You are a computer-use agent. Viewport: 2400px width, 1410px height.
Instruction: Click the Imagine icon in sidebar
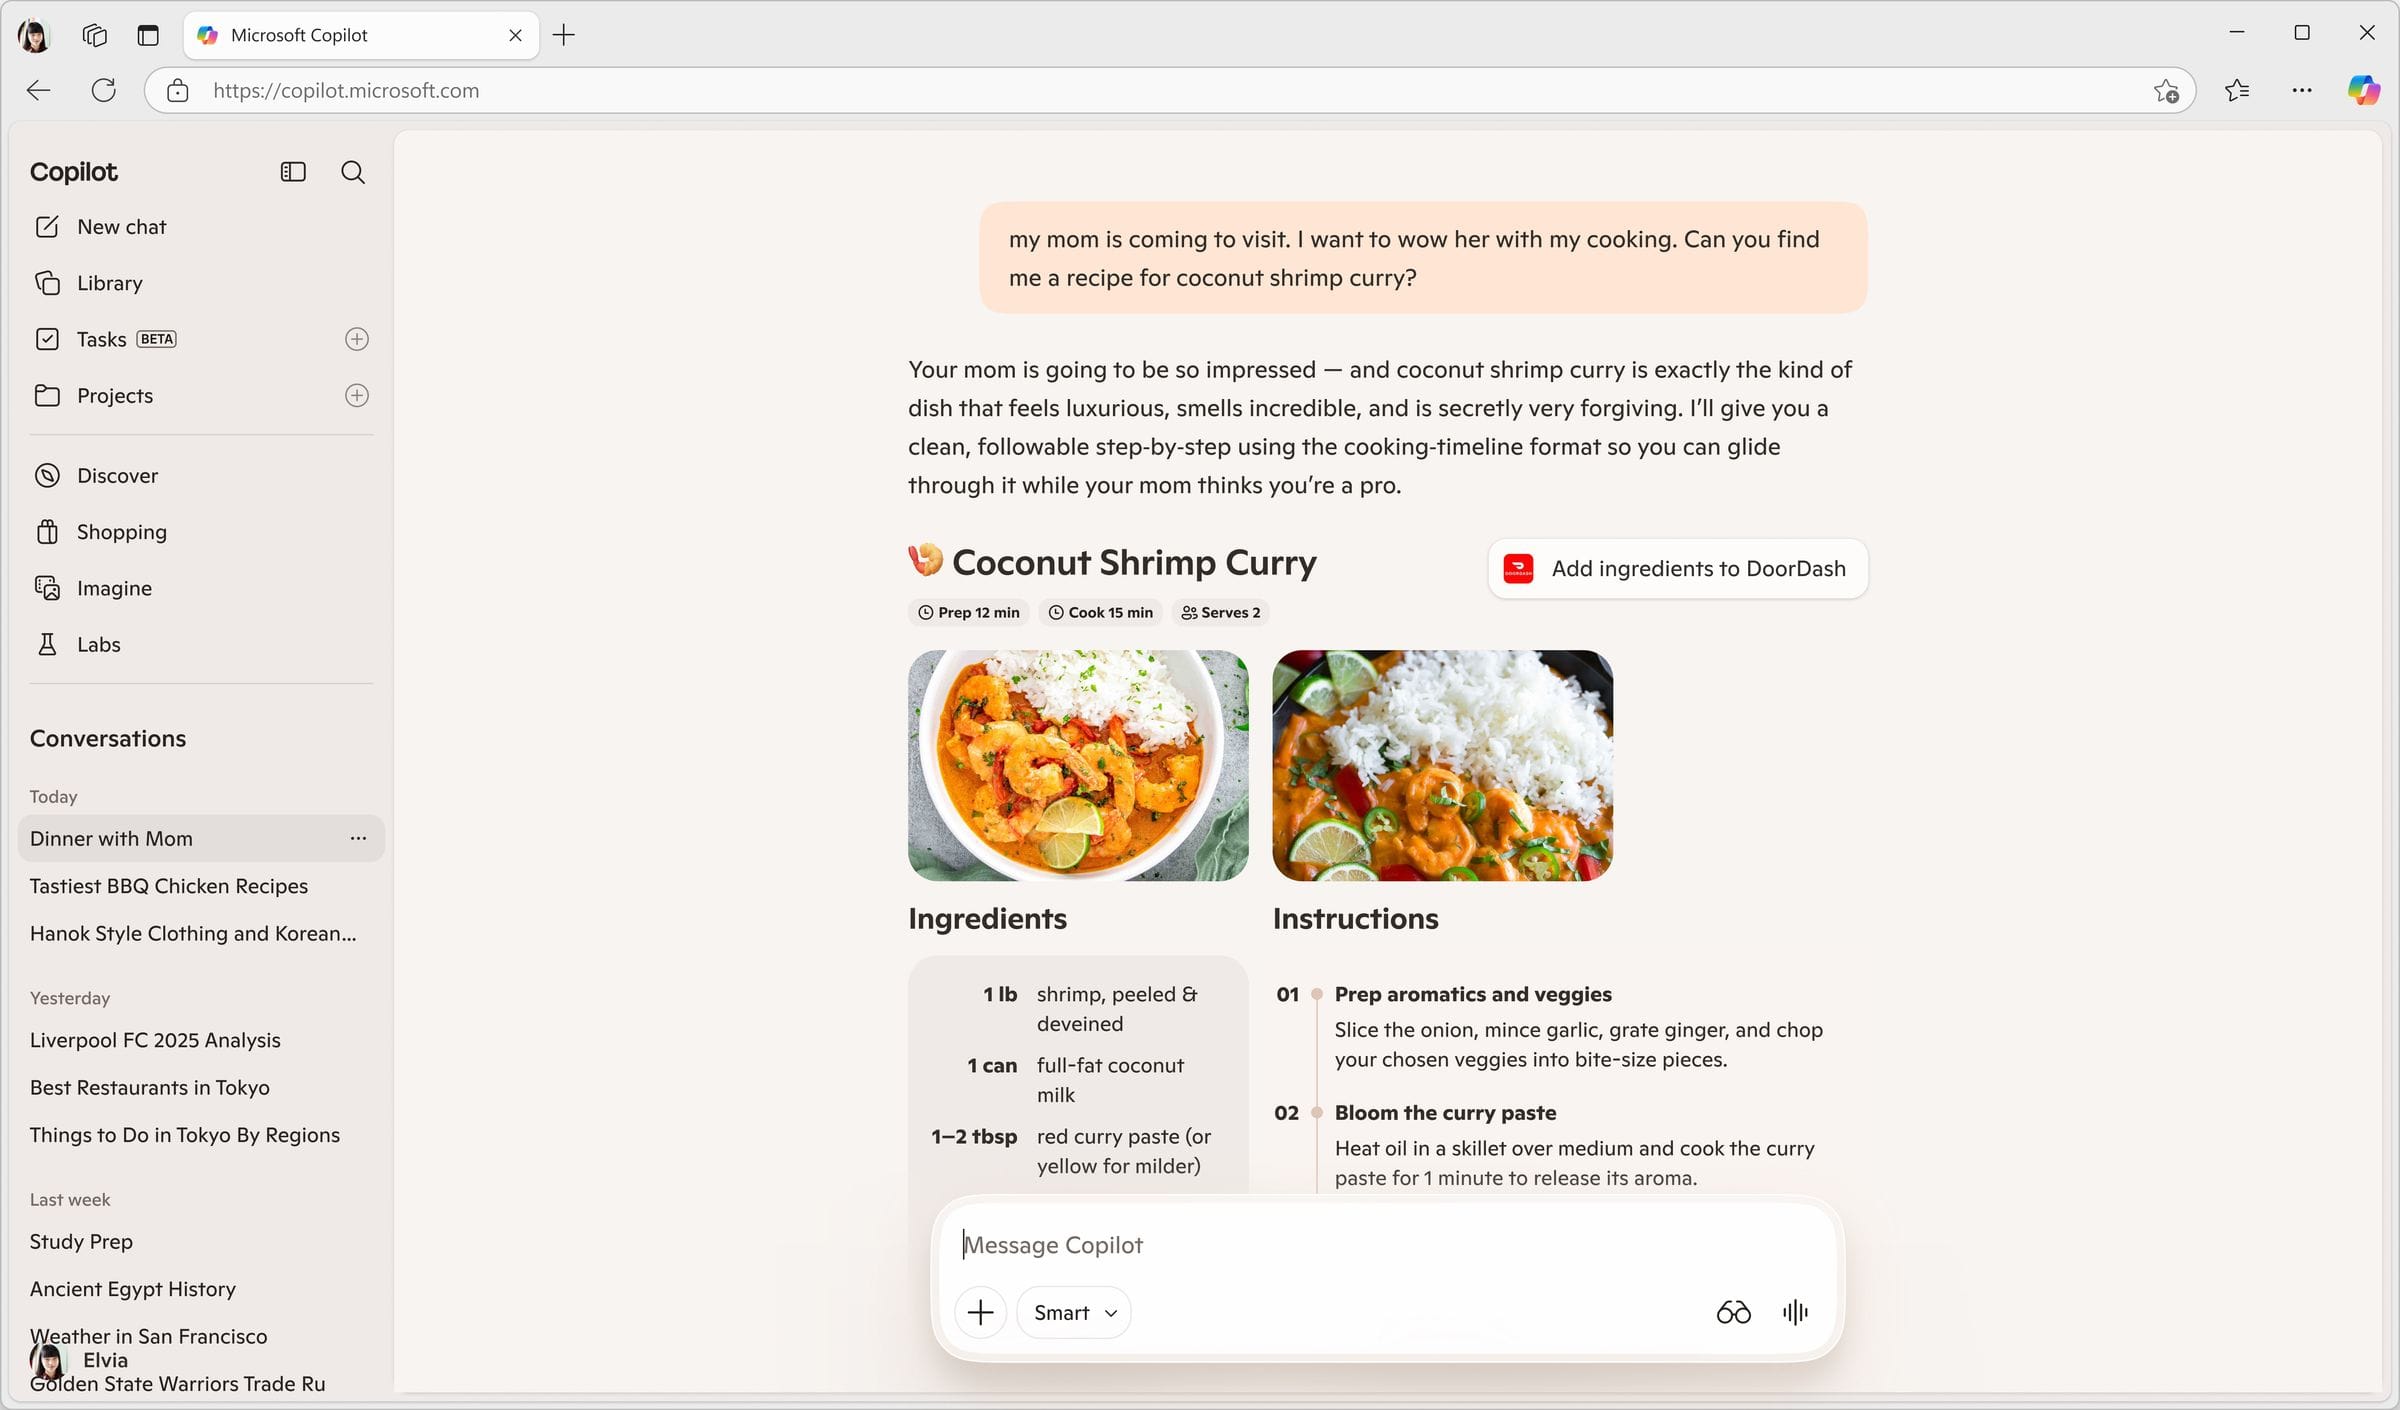tap(47, 588)
